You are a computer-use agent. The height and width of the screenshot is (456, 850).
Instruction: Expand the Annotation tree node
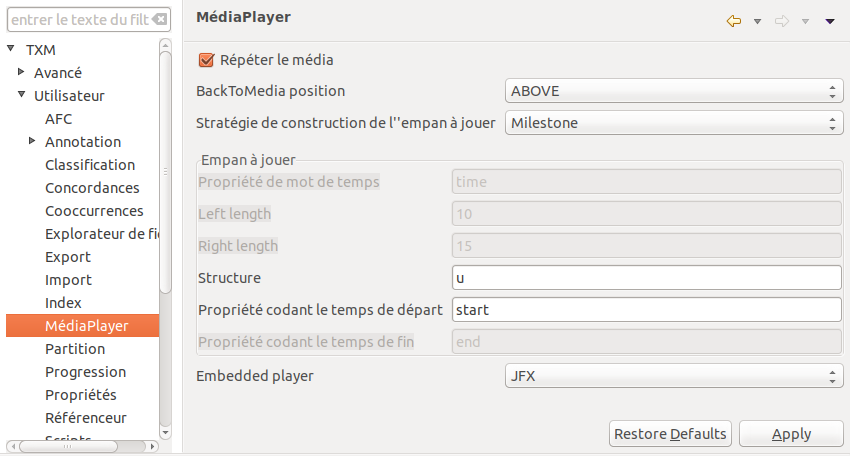(33, 141)
